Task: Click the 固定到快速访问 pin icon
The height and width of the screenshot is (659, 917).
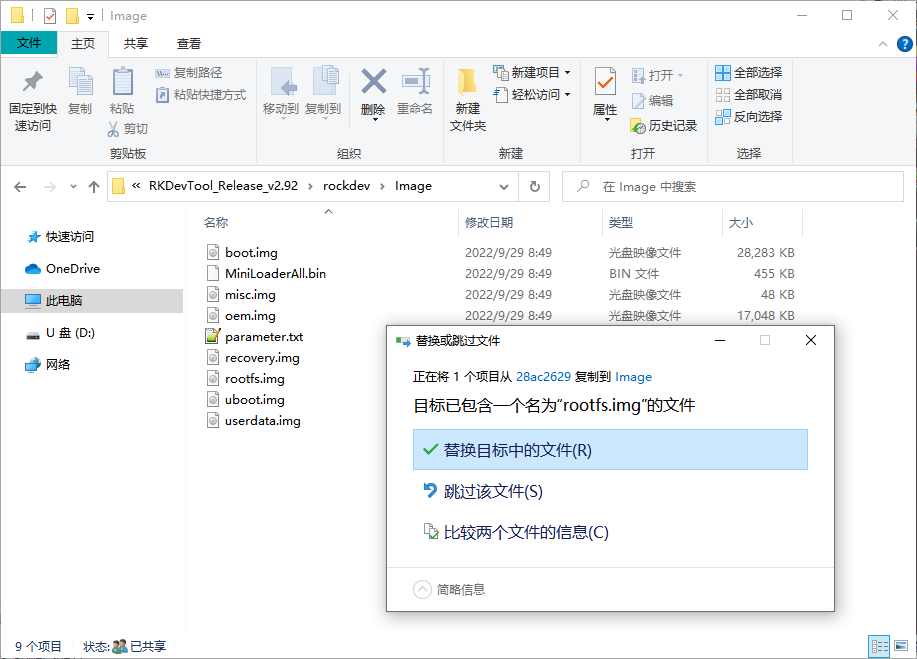Action: coord(32,82)
